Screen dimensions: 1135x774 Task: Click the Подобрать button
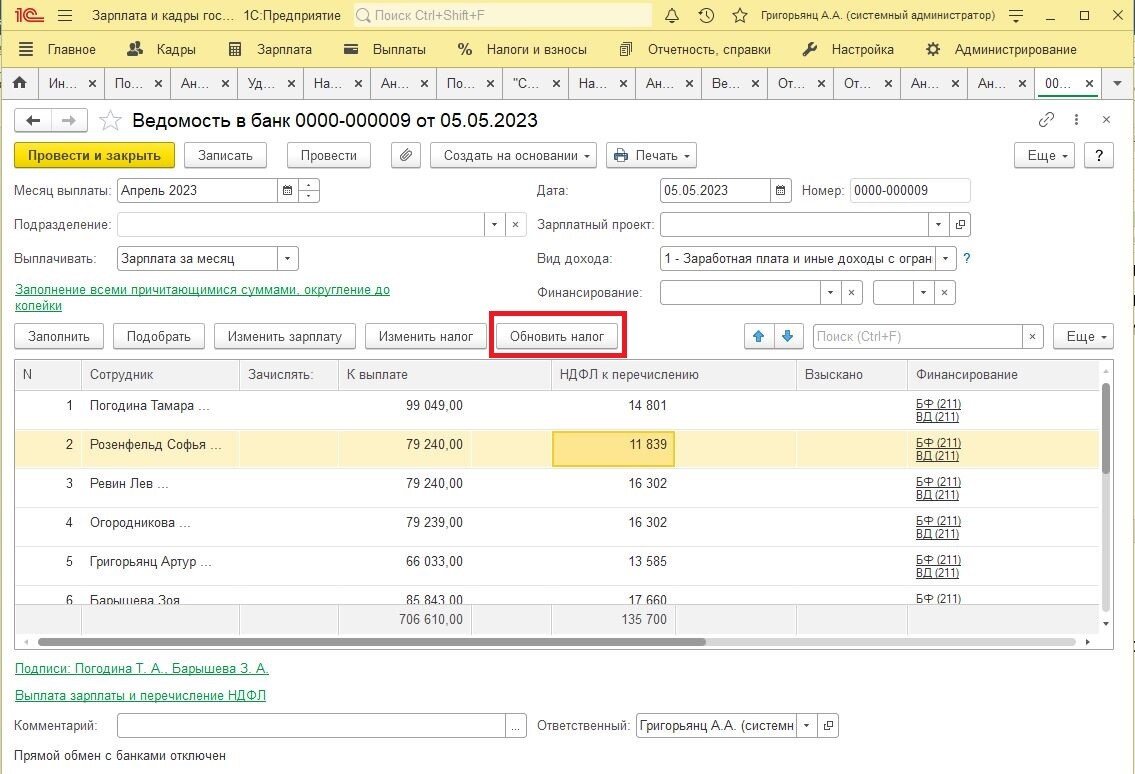[159, 336]
